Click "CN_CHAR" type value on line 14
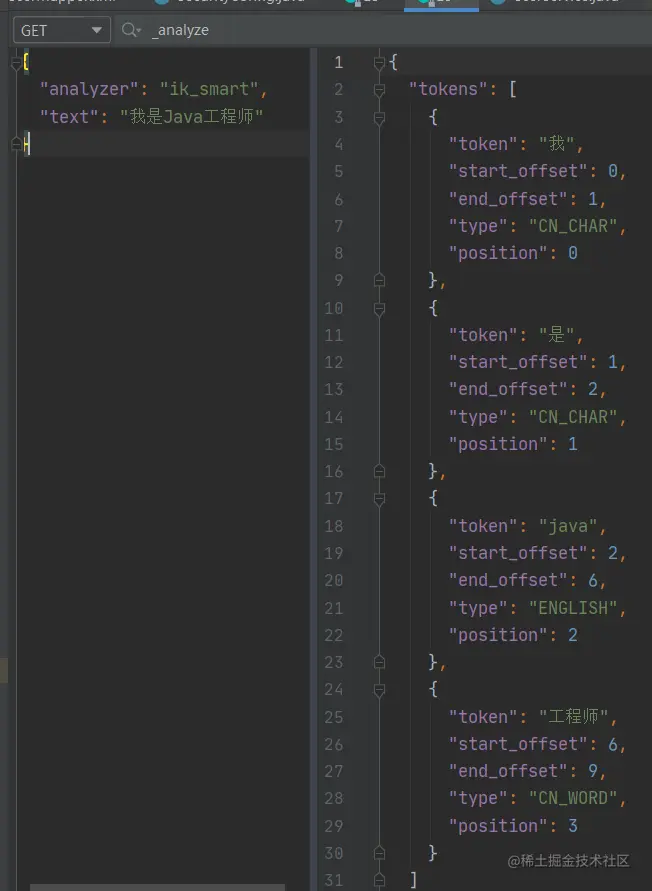 (x=573, y=417)
